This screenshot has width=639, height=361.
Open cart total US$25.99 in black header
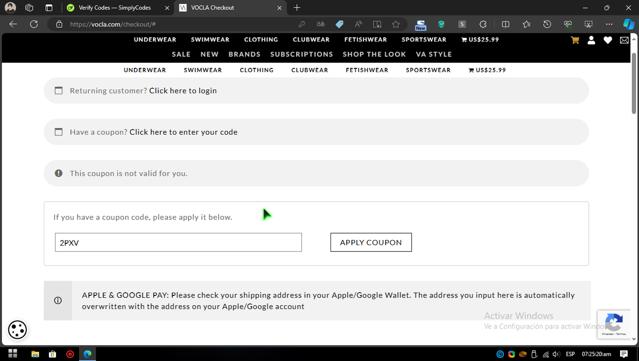point(480,40)
